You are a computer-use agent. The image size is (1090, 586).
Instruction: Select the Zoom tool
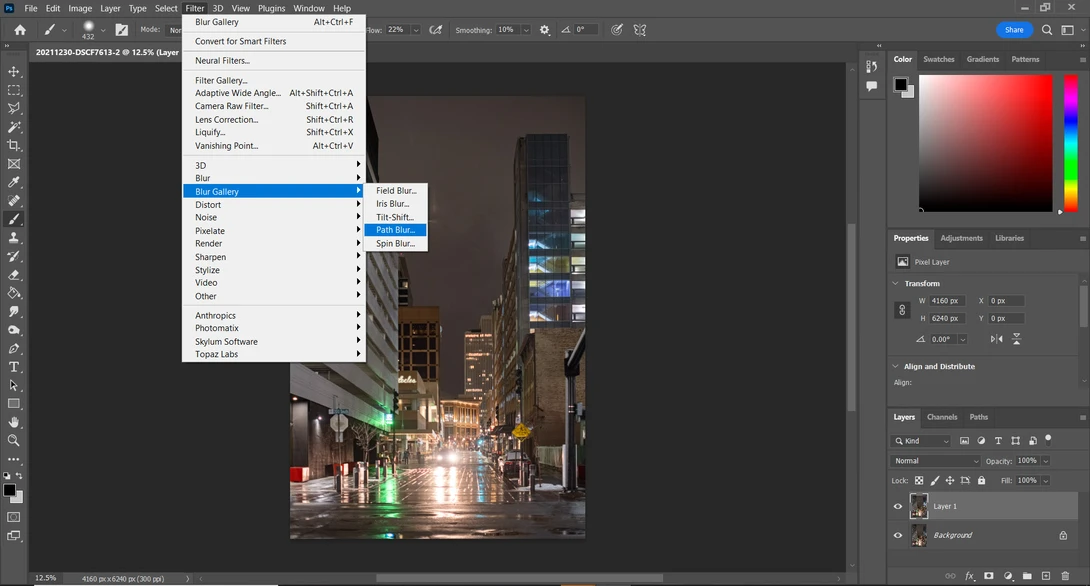point(13,441)
